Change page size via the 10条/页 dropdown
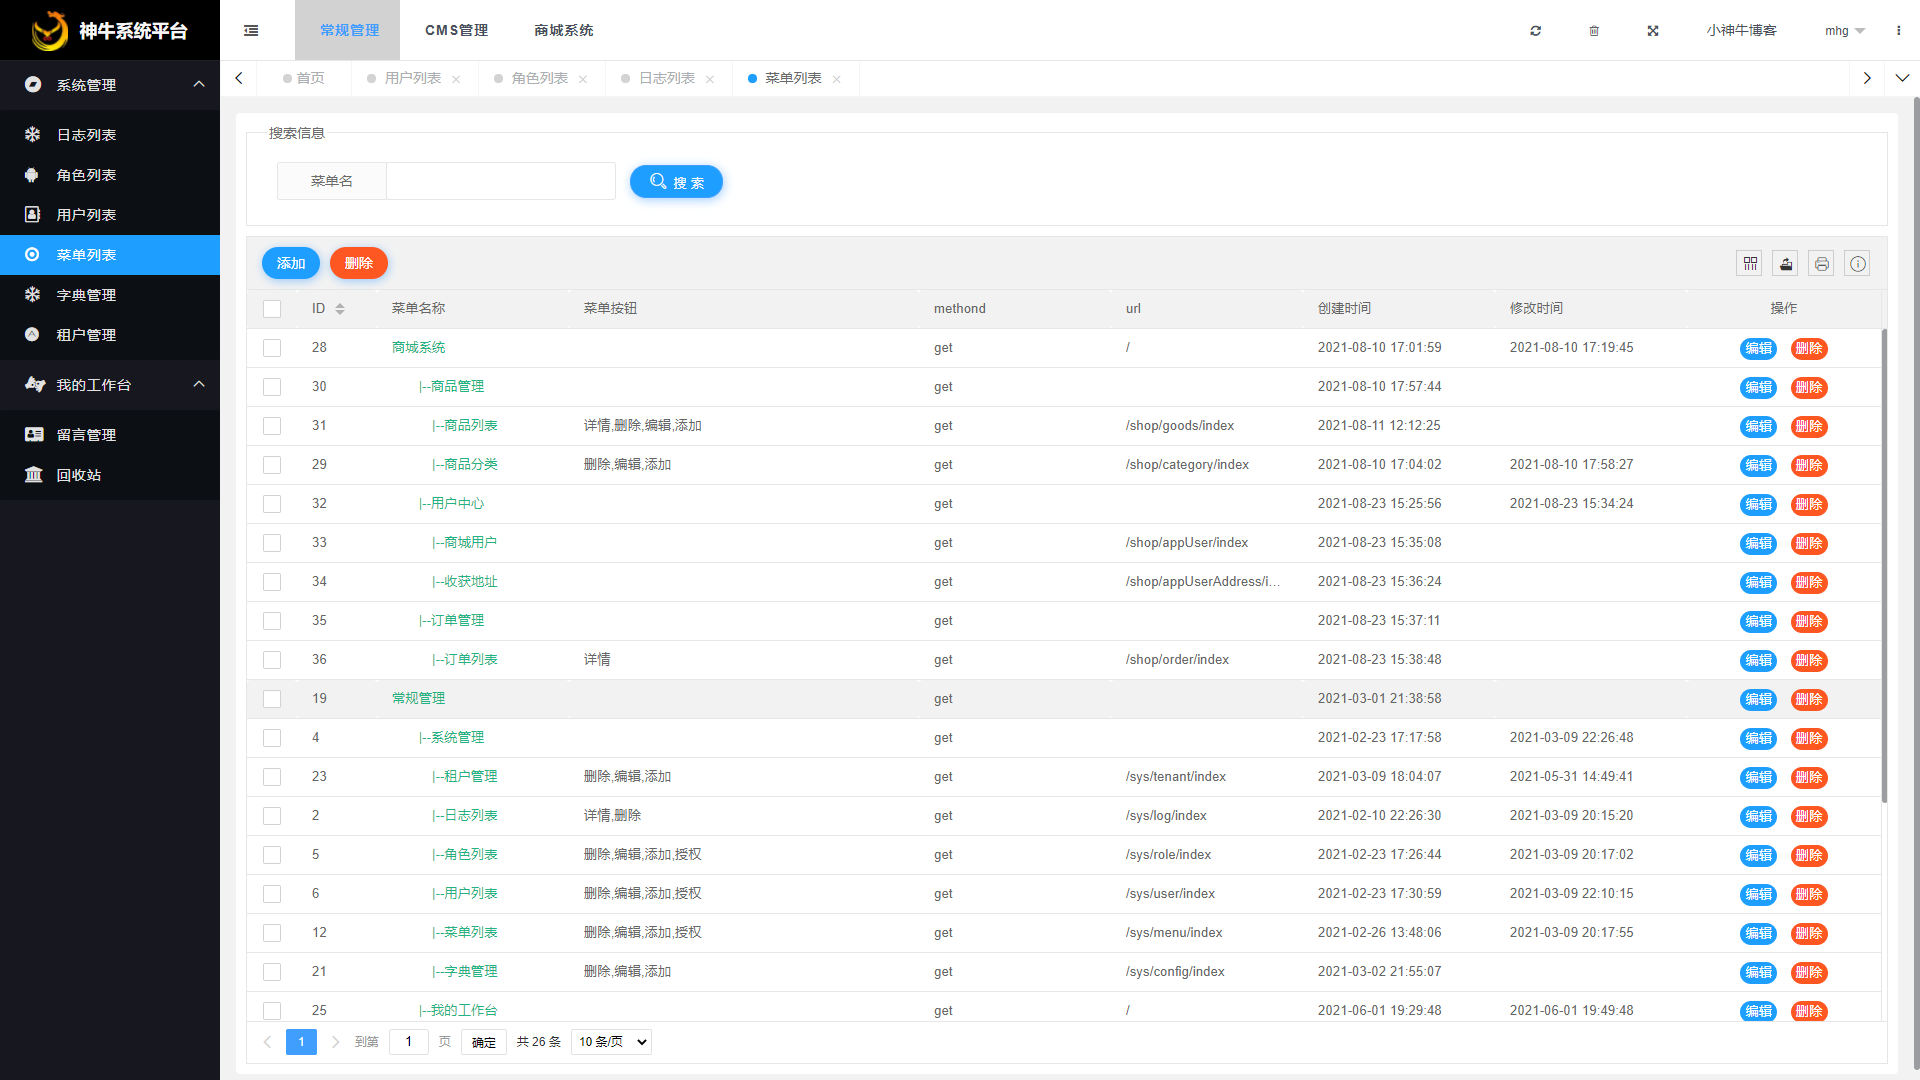 610,1041
